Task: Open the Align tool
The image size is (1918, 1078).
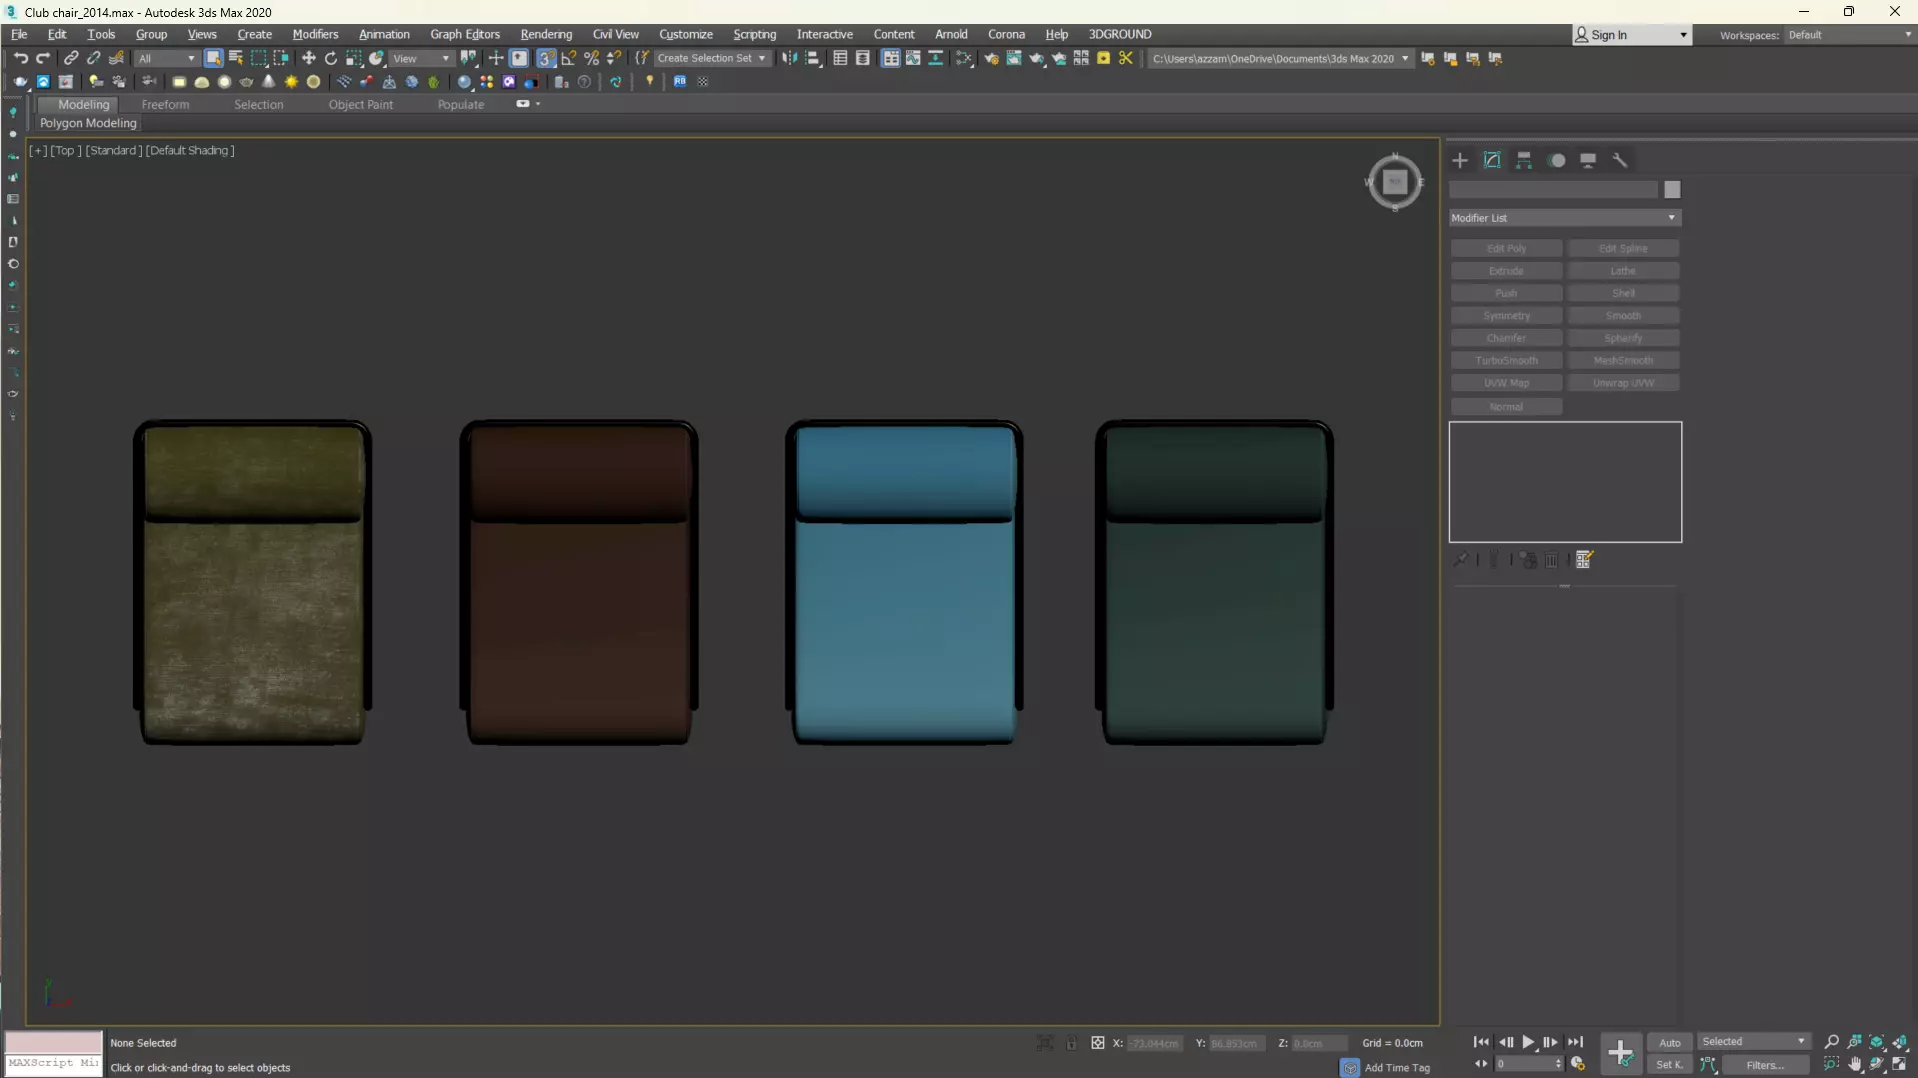Action: [x=813, y=58]
